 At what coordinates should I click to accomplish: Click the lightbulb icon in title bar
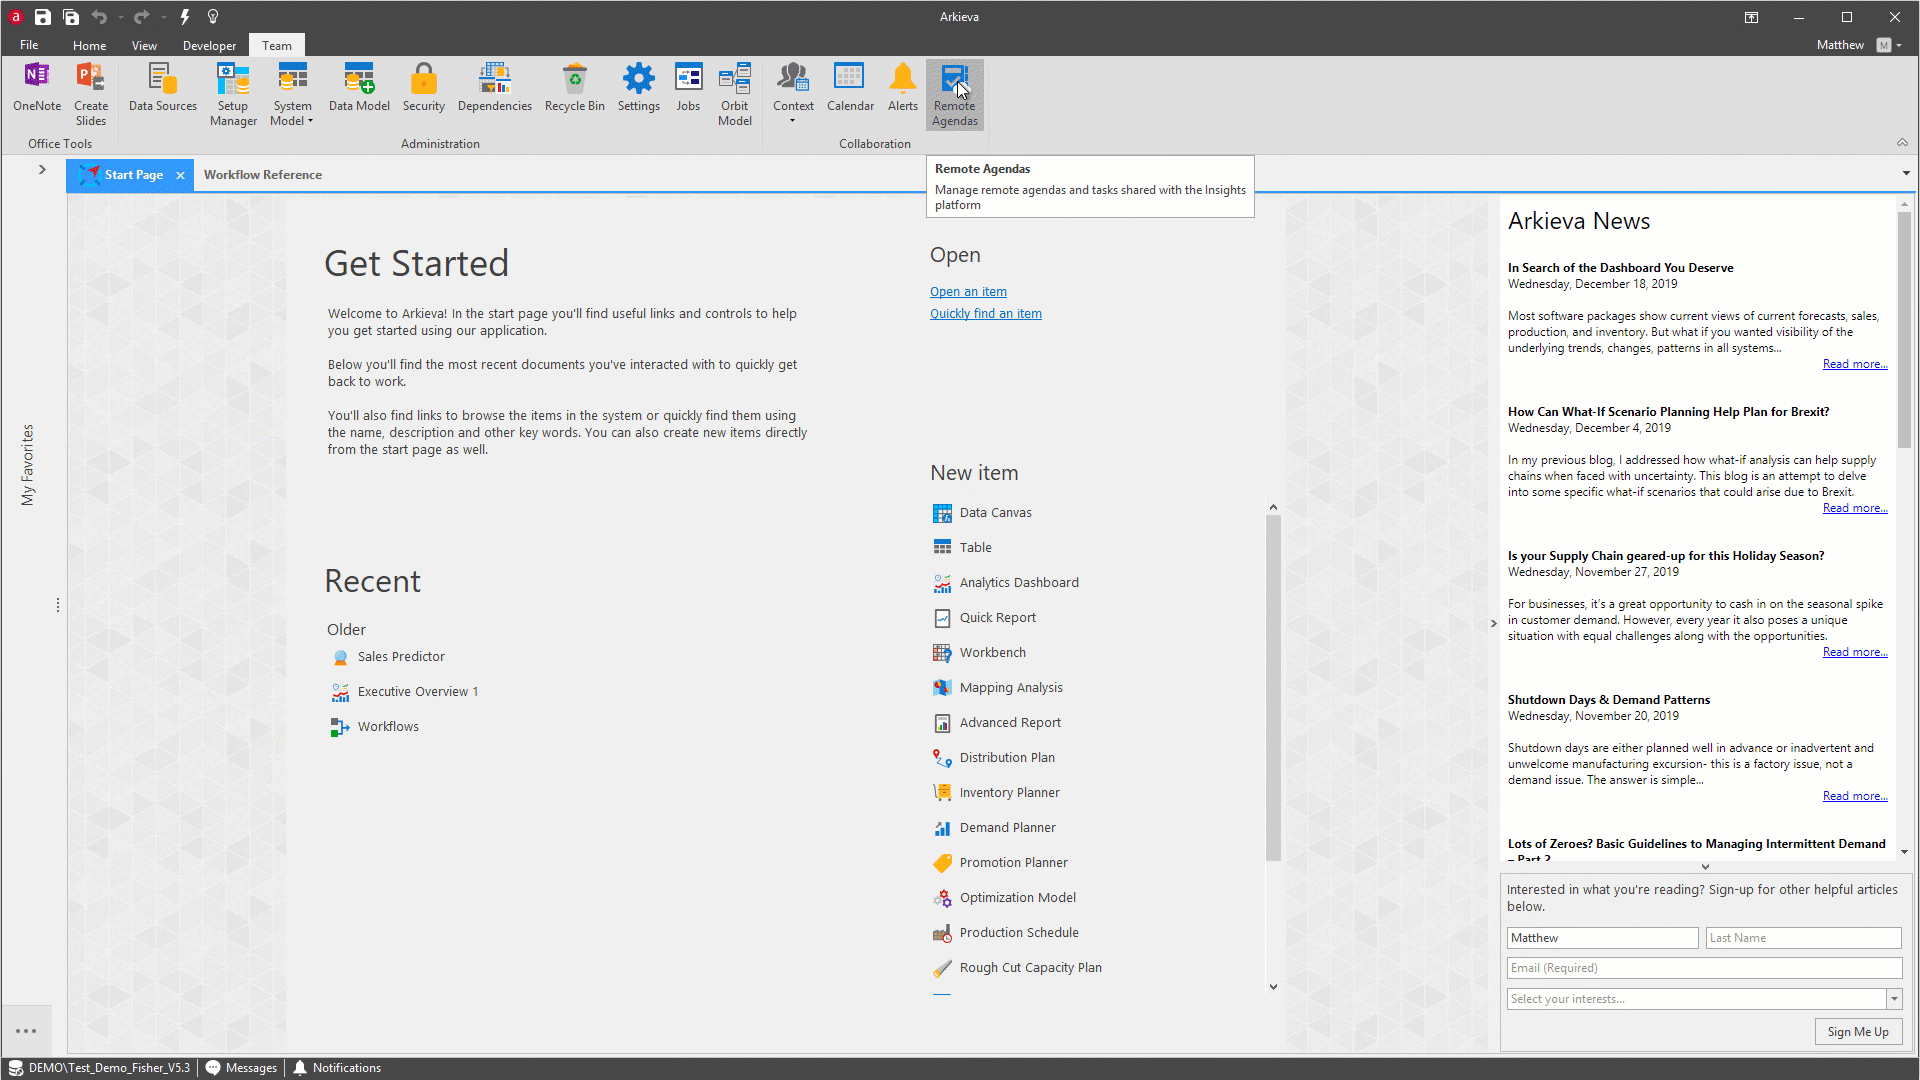[x=213, y=17]
